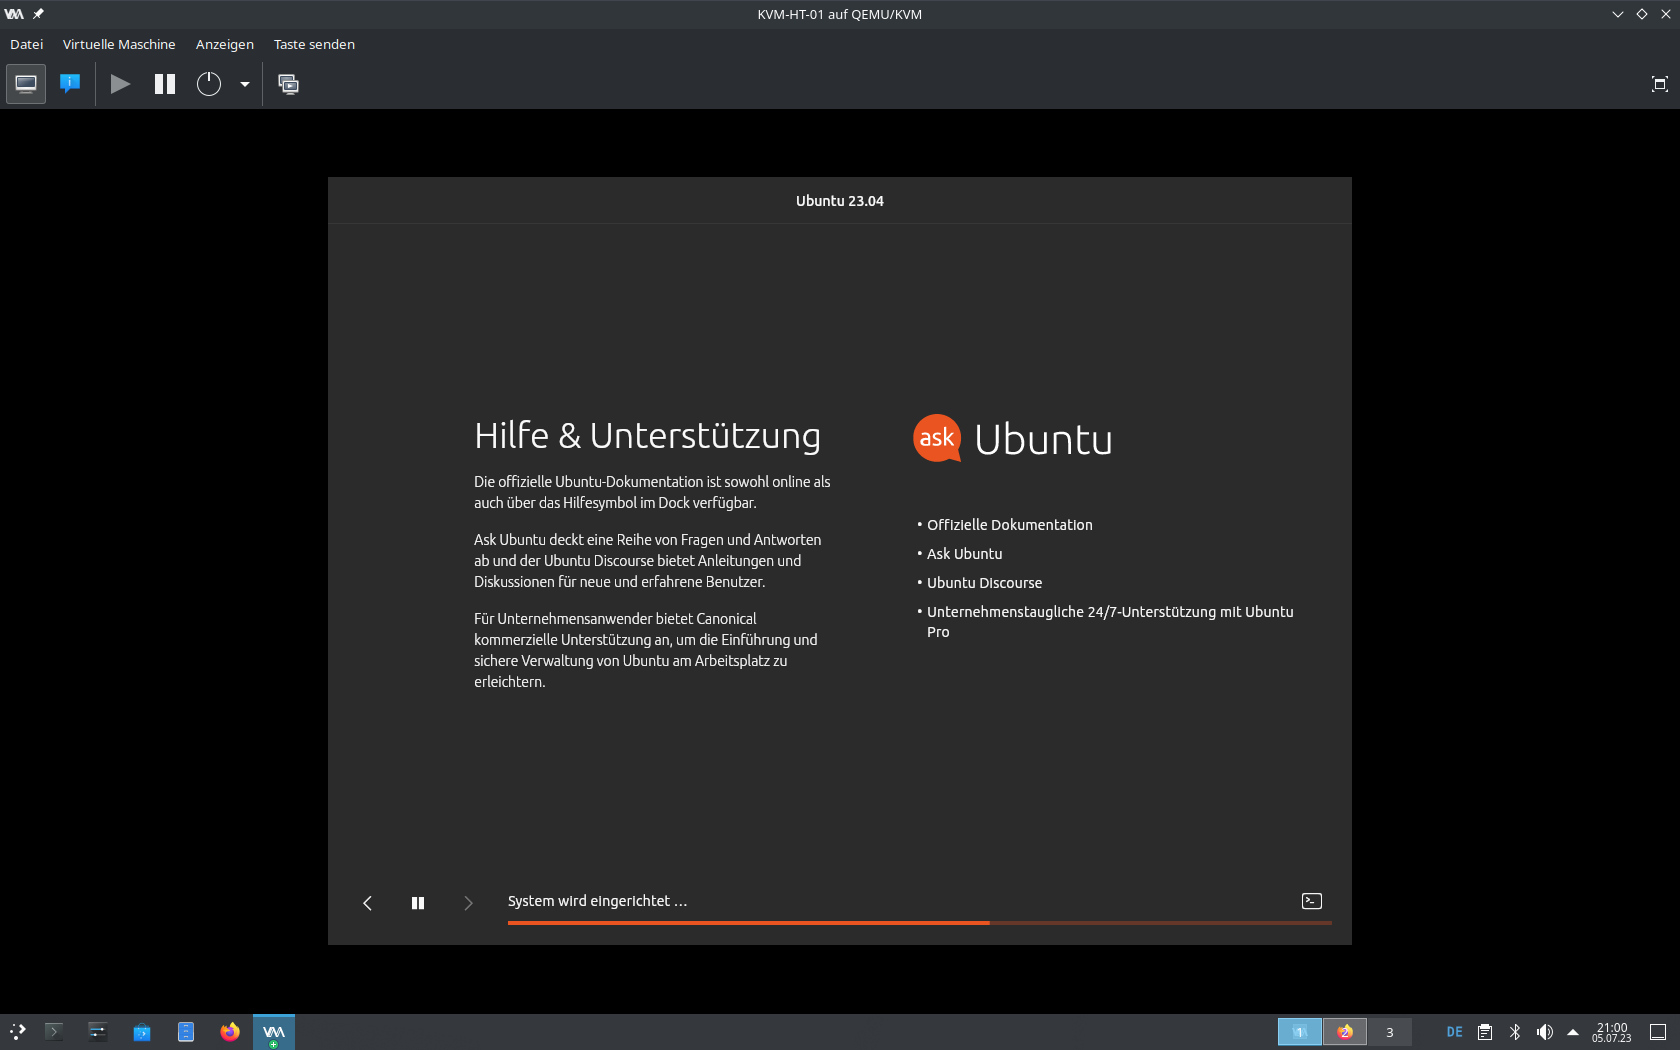This screenshot has height=1050, width=1680.
Task: Click the Shut Down power icon
Action: pyautogui.click(x=208, y=84)
